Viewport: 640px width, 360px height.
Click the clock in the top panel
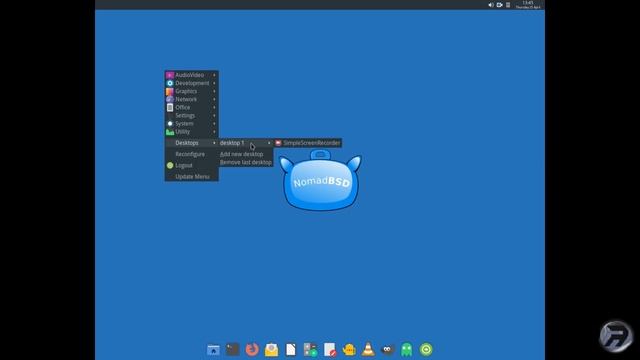528,5
